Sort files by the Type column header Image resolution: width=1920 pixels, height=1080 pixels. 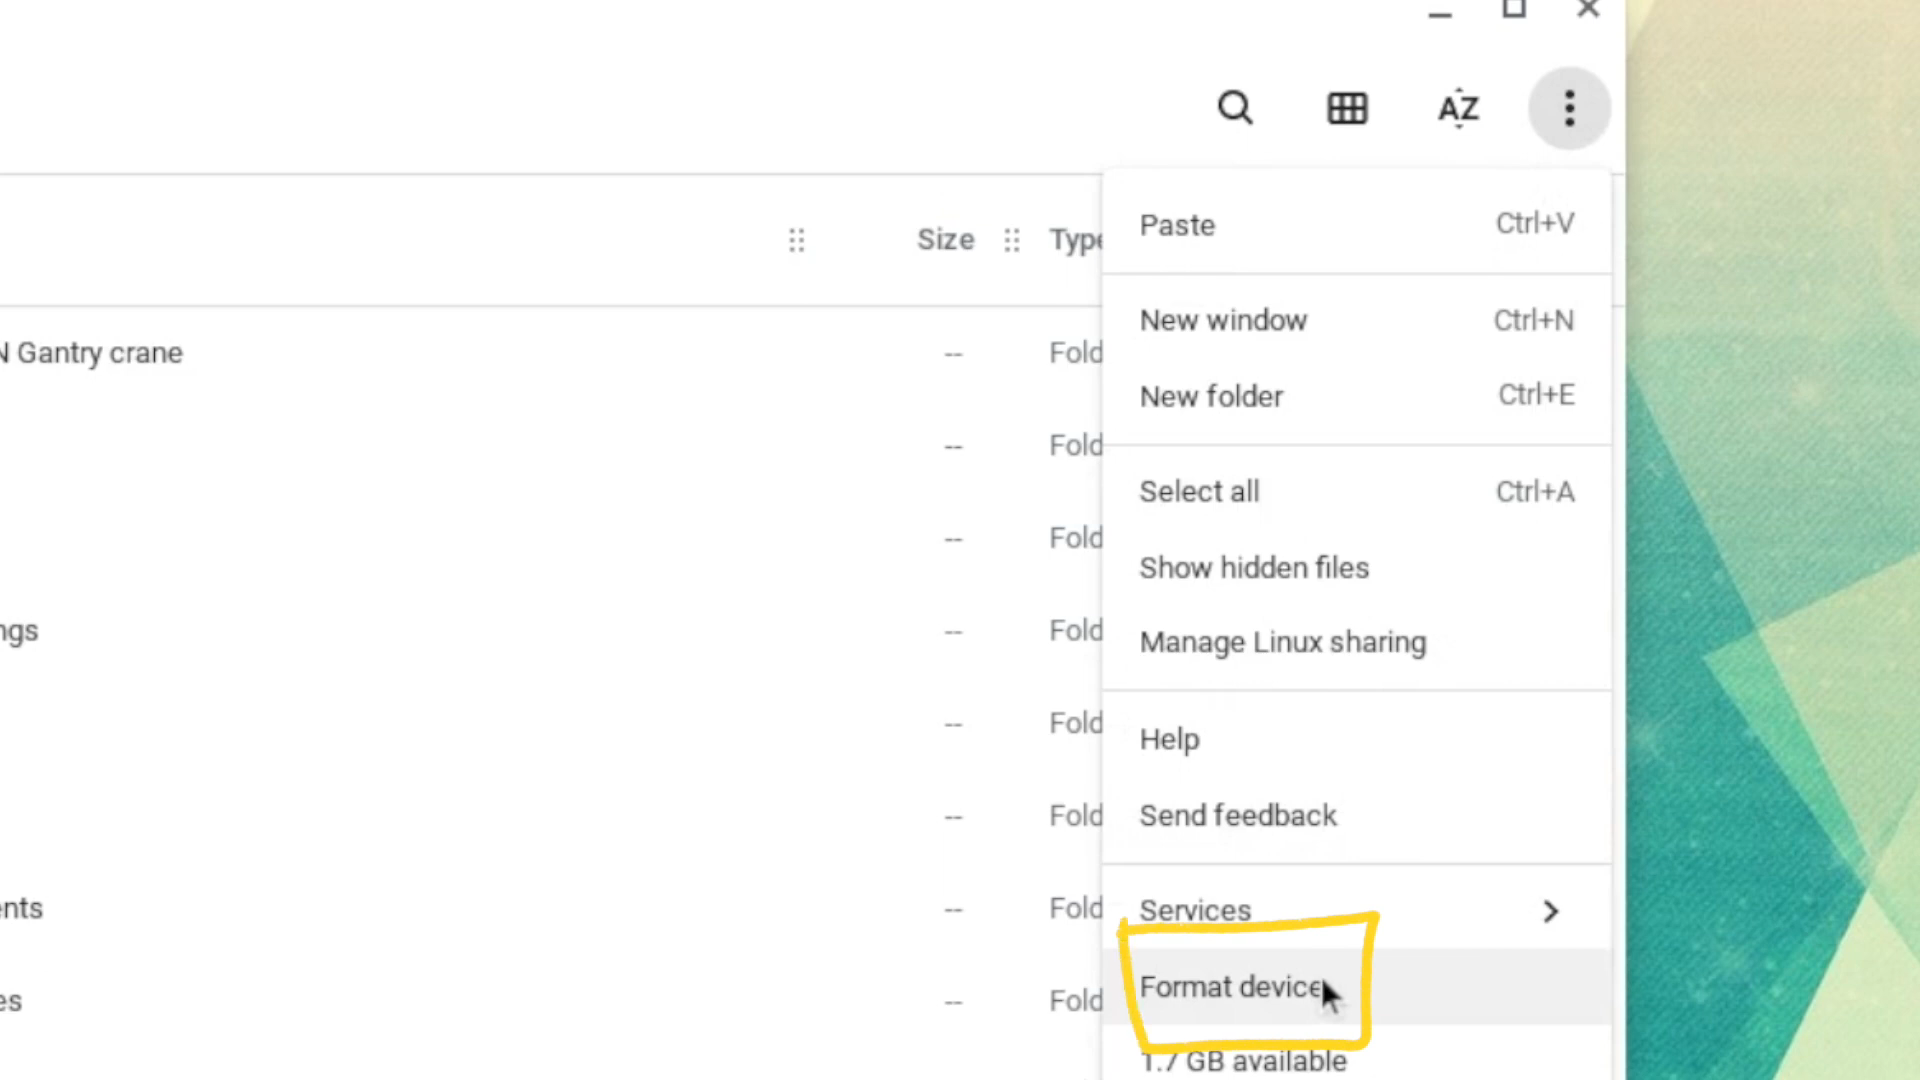point(1078,239)
